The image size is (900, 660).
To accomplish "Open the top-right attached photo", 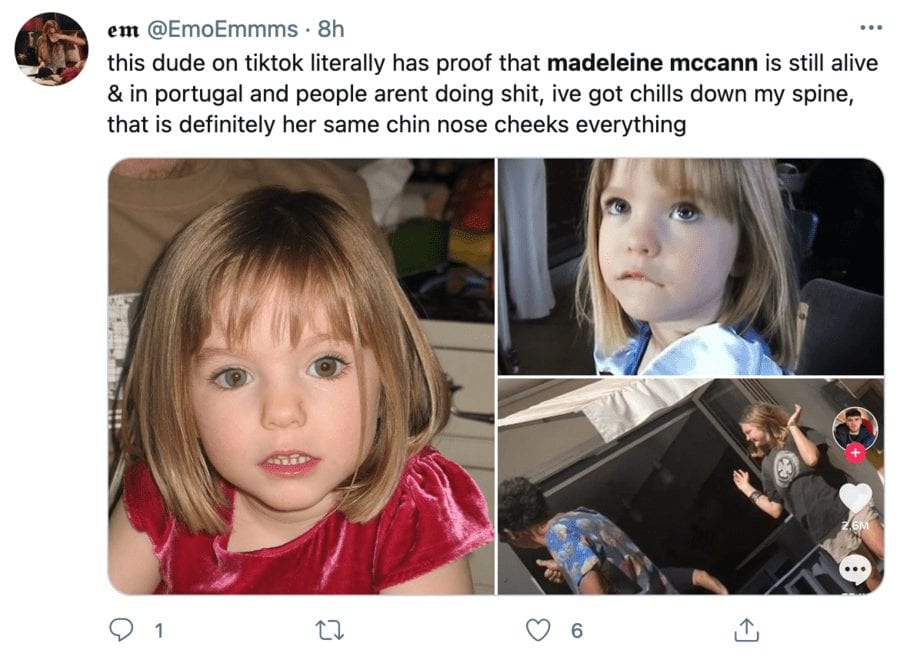I will point(690,266).
